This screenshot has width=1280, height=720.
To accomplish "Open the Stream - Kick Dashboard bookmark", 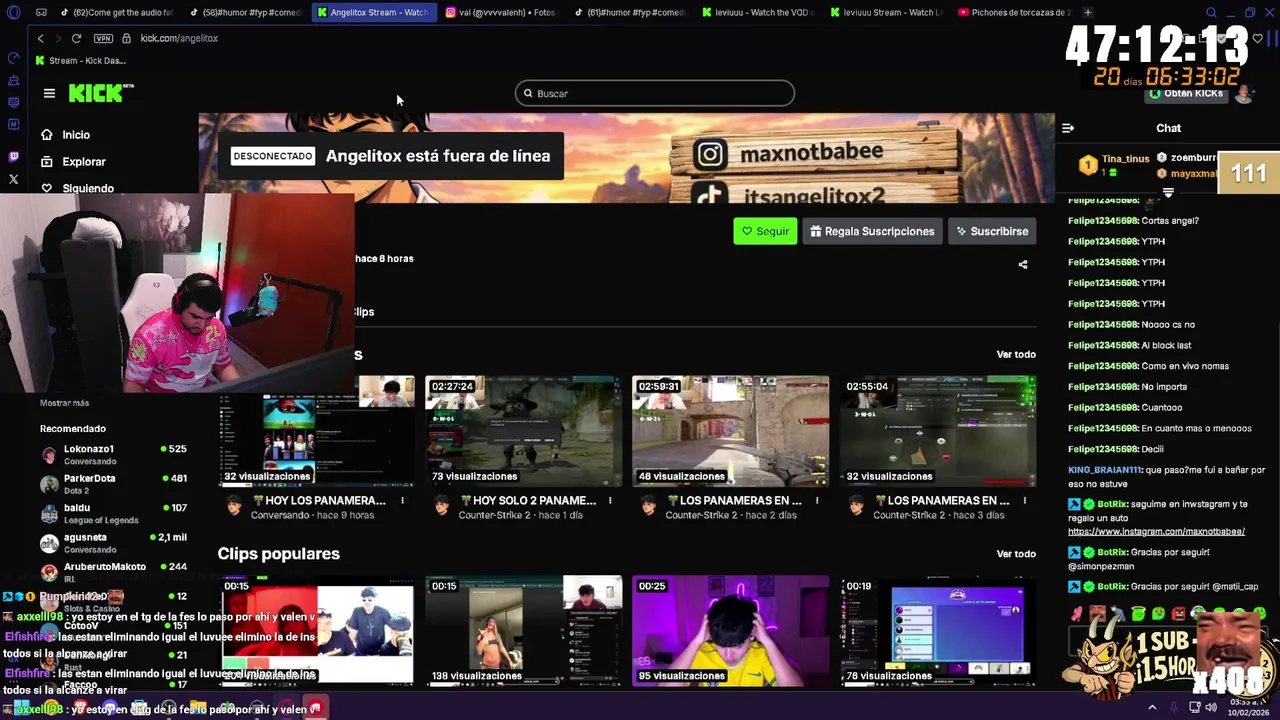I will point(80,60).
